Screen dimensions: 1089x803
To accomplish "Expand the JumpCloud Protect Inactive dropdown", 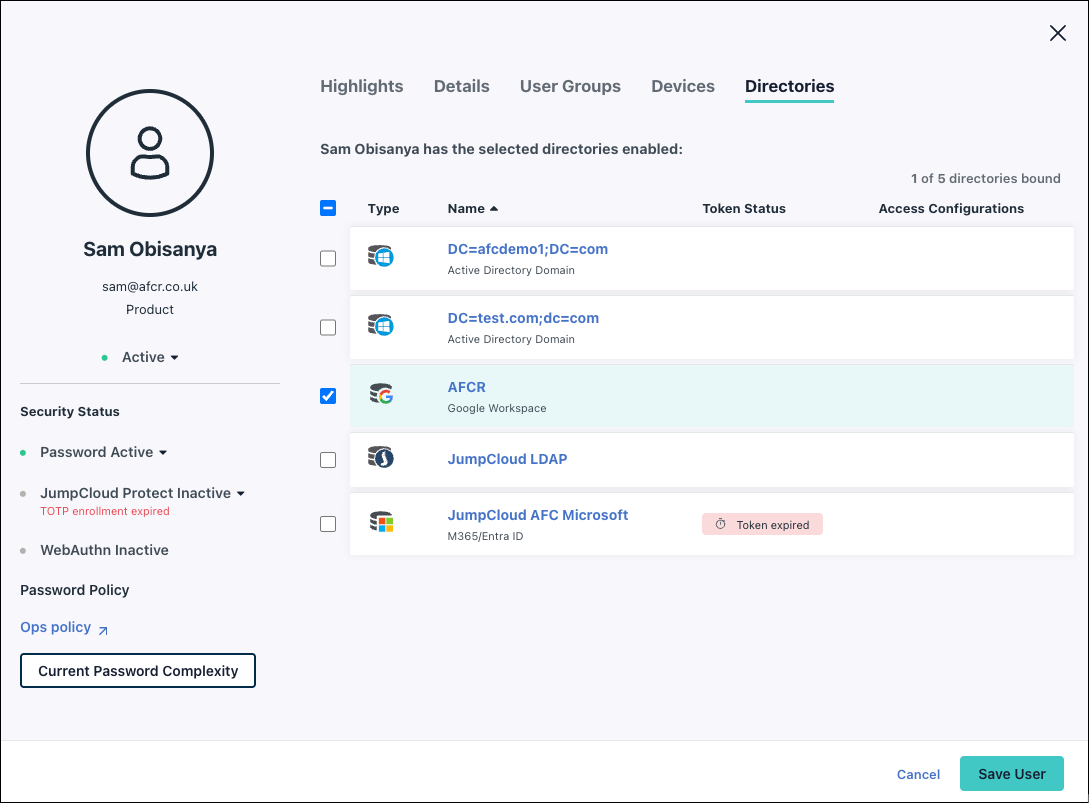I will [142, 493].
